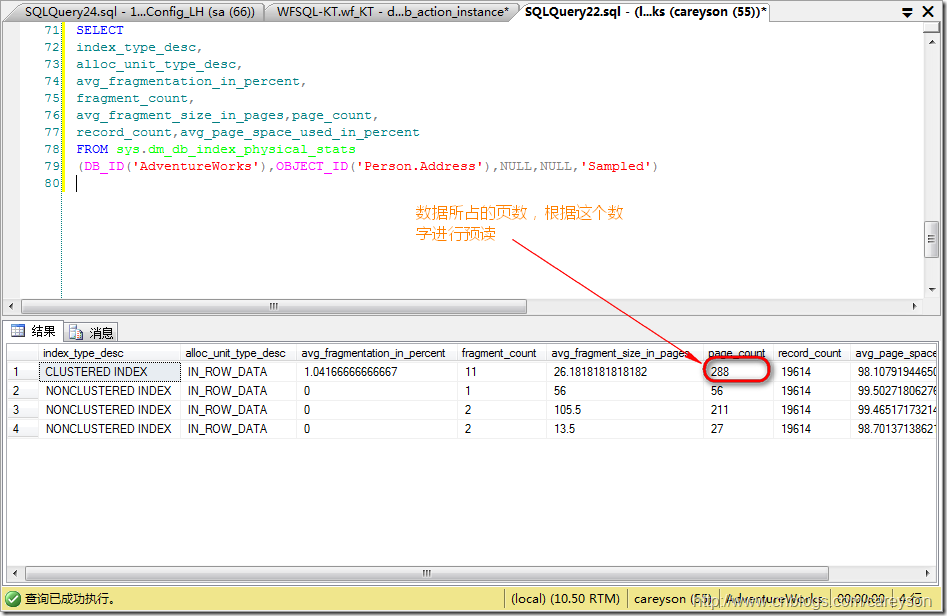Click the editor horizontal scrollbar thumb
This screenshot has width=947, height=616.
(274, 306)
